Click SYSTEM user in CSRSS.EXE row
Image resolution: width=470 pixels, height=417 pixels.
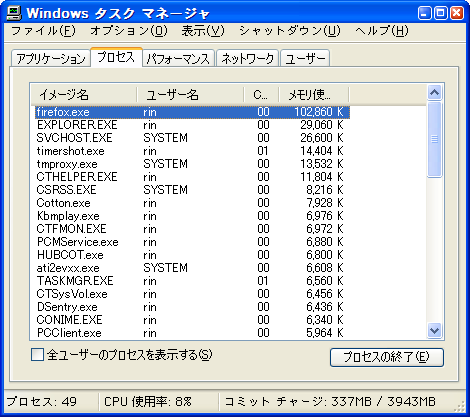tap(166, 190)
